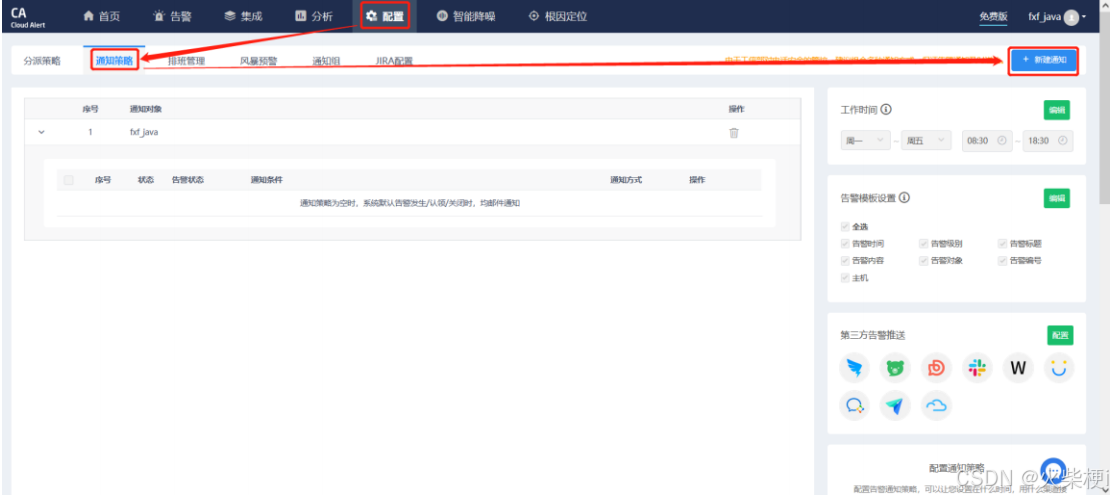The image size is (1113, 498).
Task: Click the smiley face push icon
Action: click(x=1060, y=367)
